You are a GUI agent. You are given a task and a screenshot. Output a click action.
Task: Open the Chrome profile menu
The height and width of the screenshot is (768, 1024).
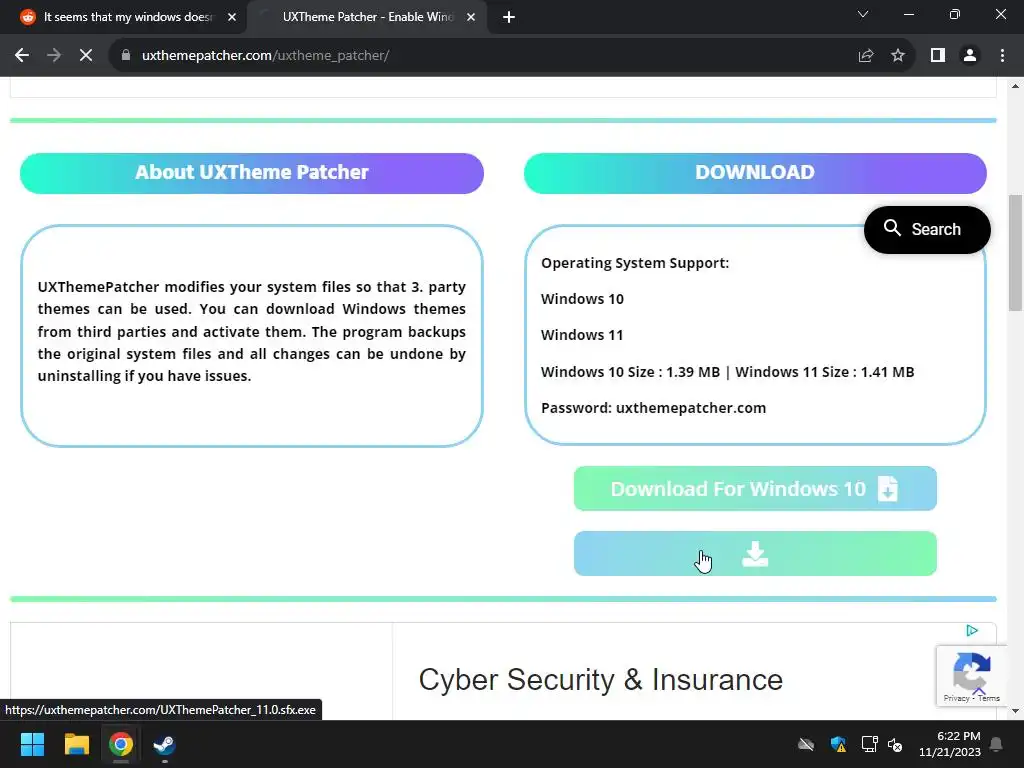pyautogui.click(x=970, y=56)
